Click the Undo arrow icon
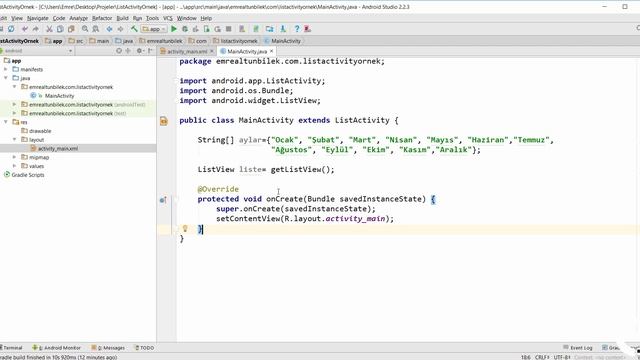Viewport: 640px width, 360px height. pyautogui.click(x=25, y=29)
